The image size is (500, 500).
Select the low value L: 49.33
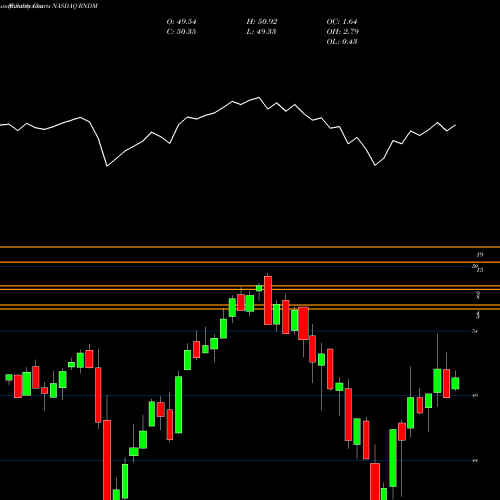click(x=261, y=32)
